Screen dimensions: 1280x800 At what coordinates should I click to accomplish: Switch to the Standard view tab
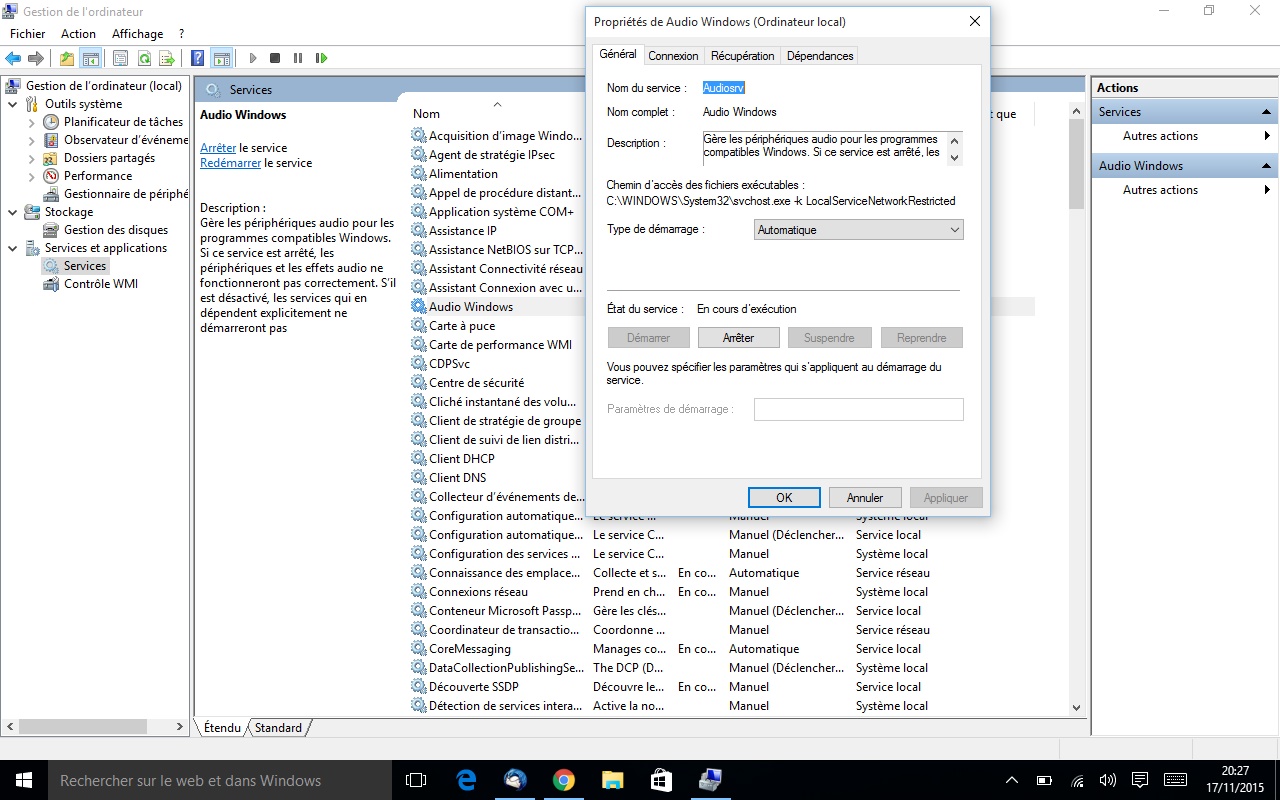(x=278, y=728)
